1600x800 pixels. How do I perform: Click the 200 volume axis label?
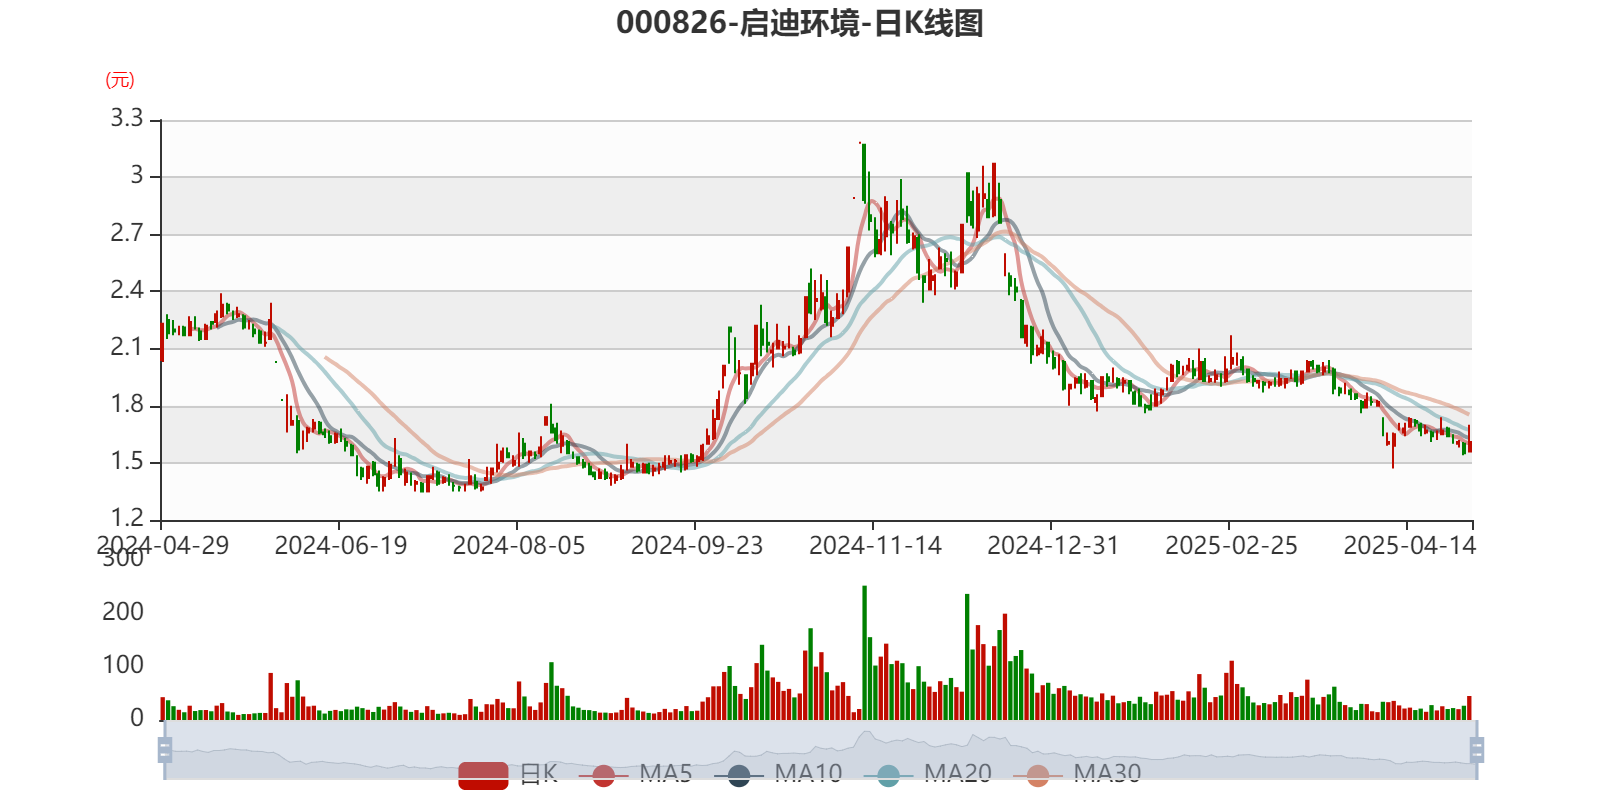tap(123, 611)
